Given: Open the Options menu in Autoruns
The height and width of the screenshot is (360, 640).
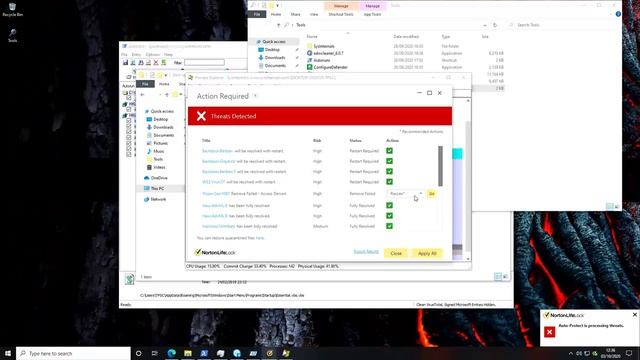Looking at the screenshot, I should pos(153,54).
